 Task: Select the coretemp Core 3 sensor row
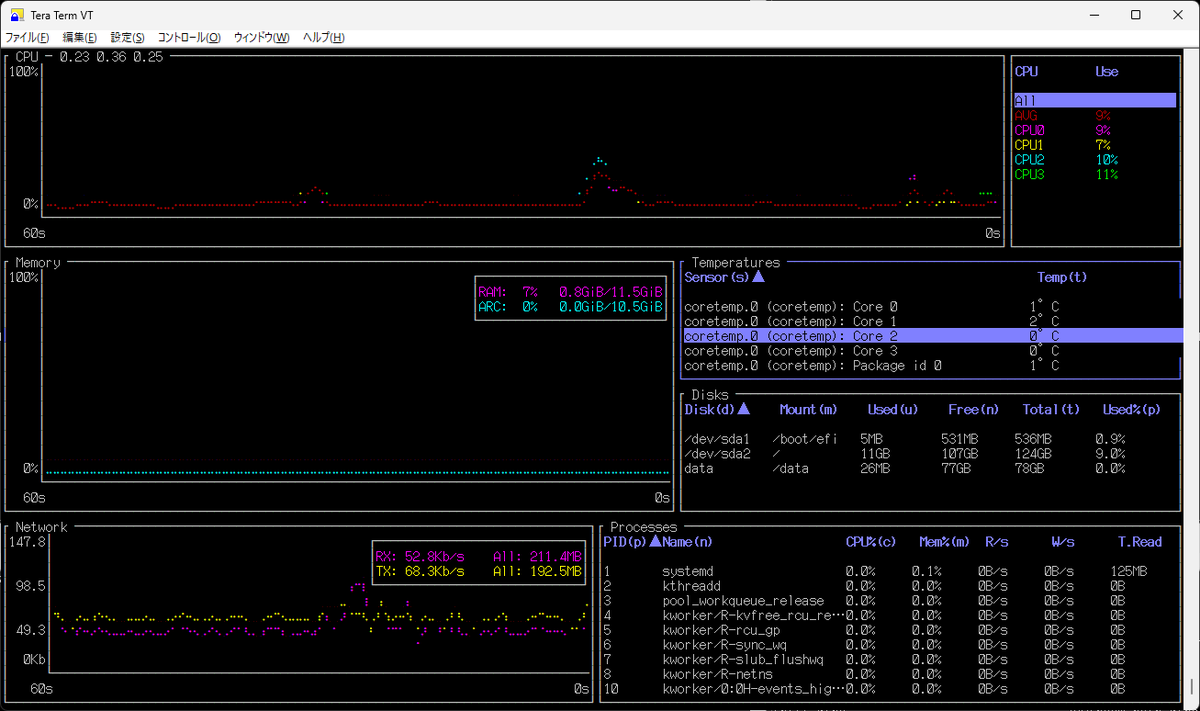coord(932,351)
